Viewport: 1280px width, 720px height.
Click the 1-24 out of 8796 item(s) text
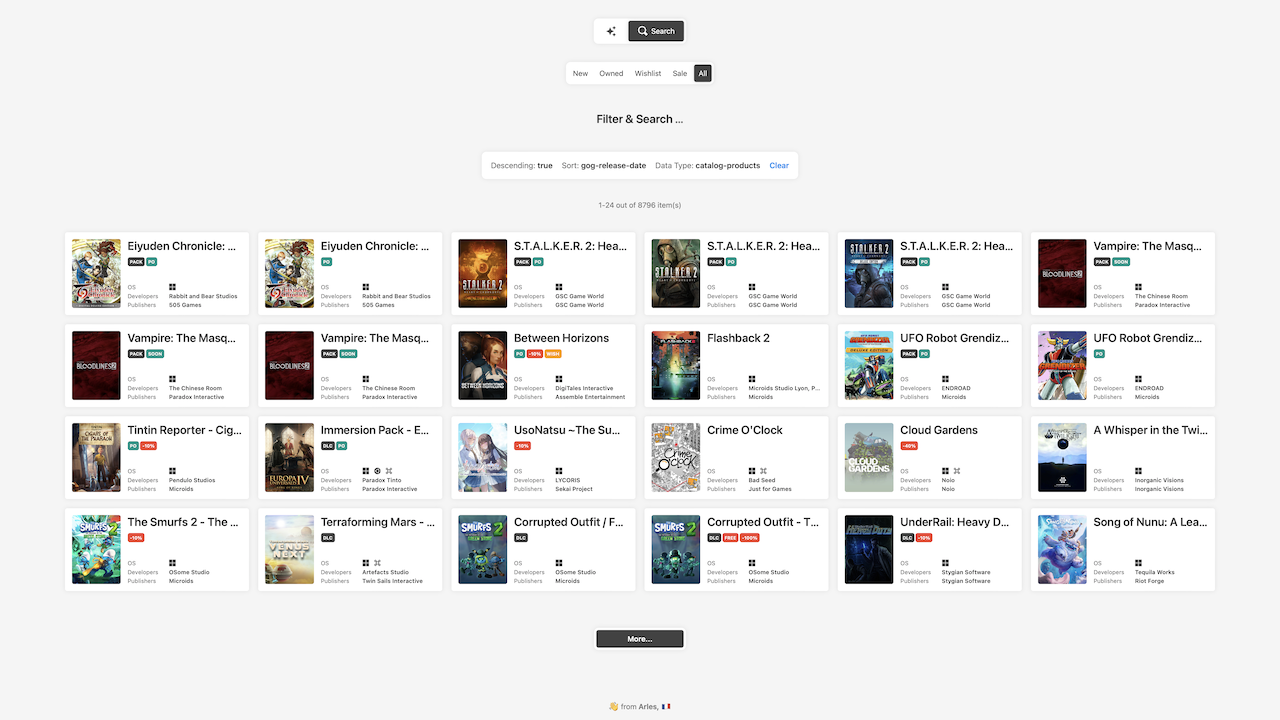(x=640, y=205)
